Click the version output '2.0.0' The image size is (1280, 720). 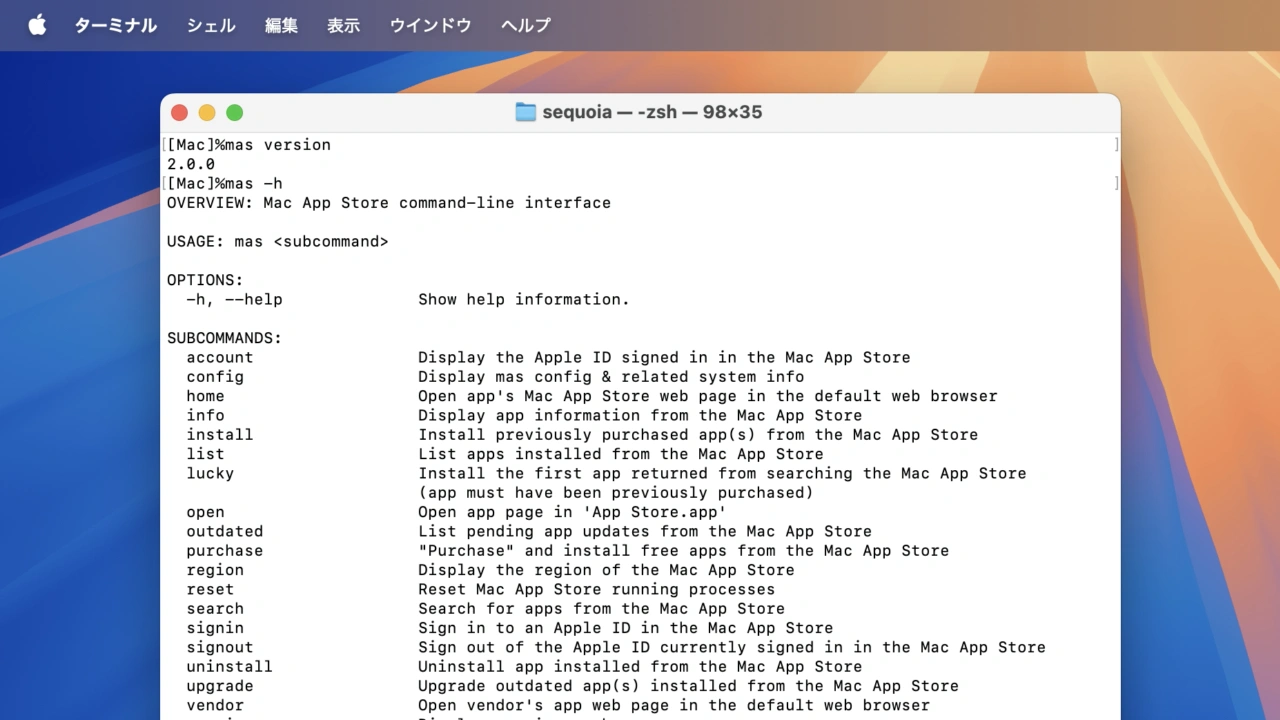pos(190,164)
